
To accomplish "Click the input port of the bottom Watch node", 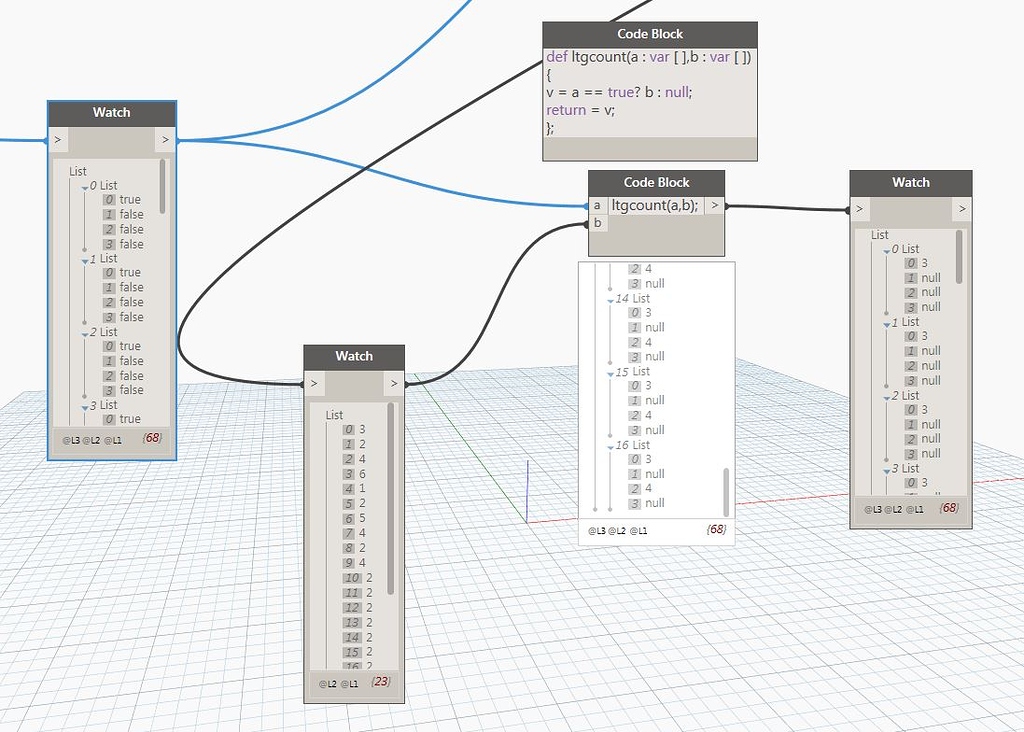I will pyautogui.click(x=314, y=383).
